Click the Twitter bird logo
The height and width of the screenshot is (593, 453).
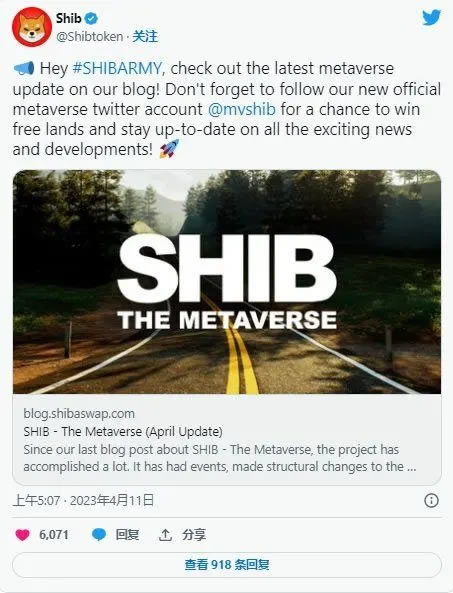point(431,17)
